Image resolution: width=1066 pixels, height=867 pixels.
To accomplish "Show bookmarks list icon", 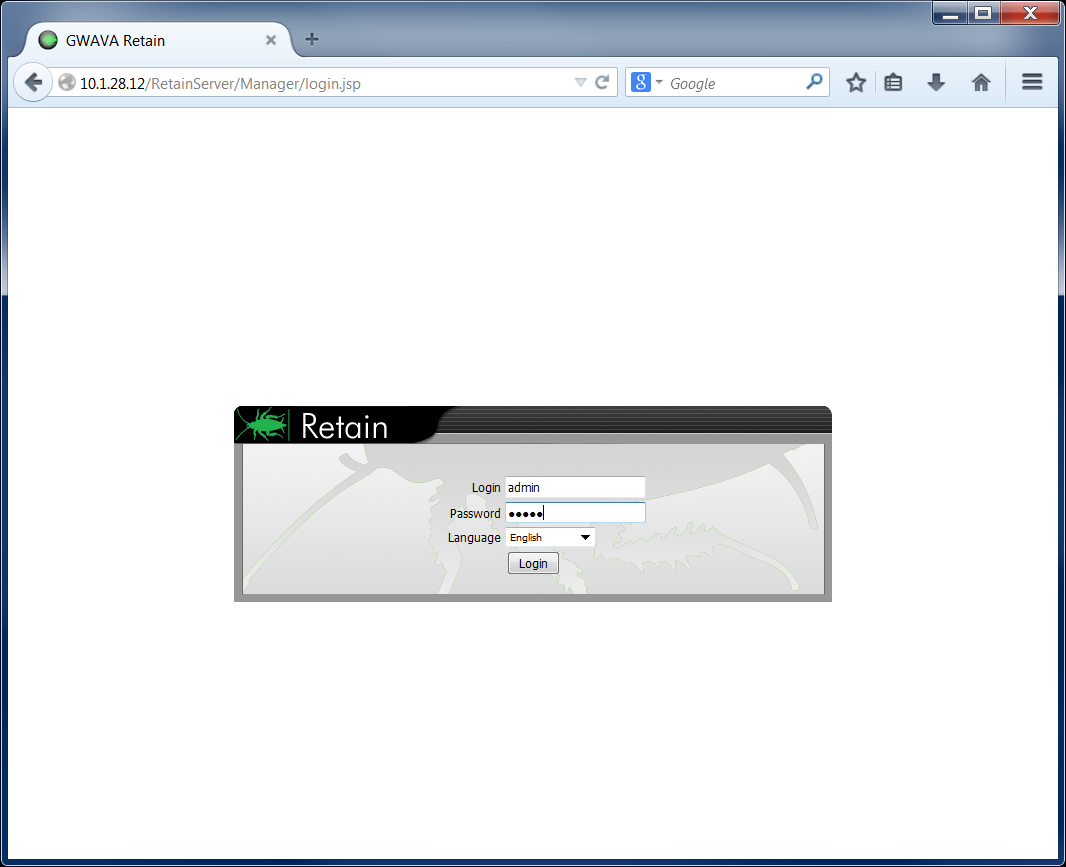I will pos(893,83).
